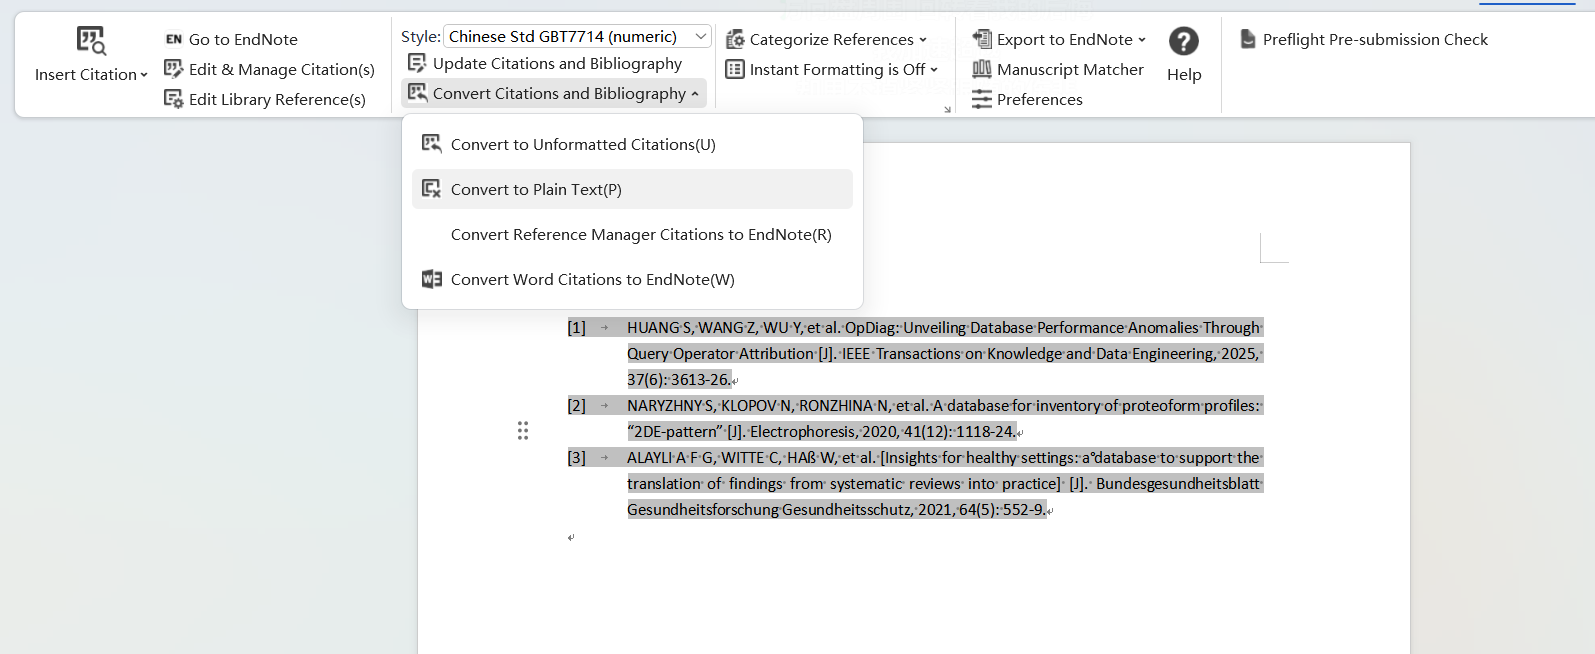Open bibliography dialog launcher arrow
1595x654 pixels.
[947, 109]
